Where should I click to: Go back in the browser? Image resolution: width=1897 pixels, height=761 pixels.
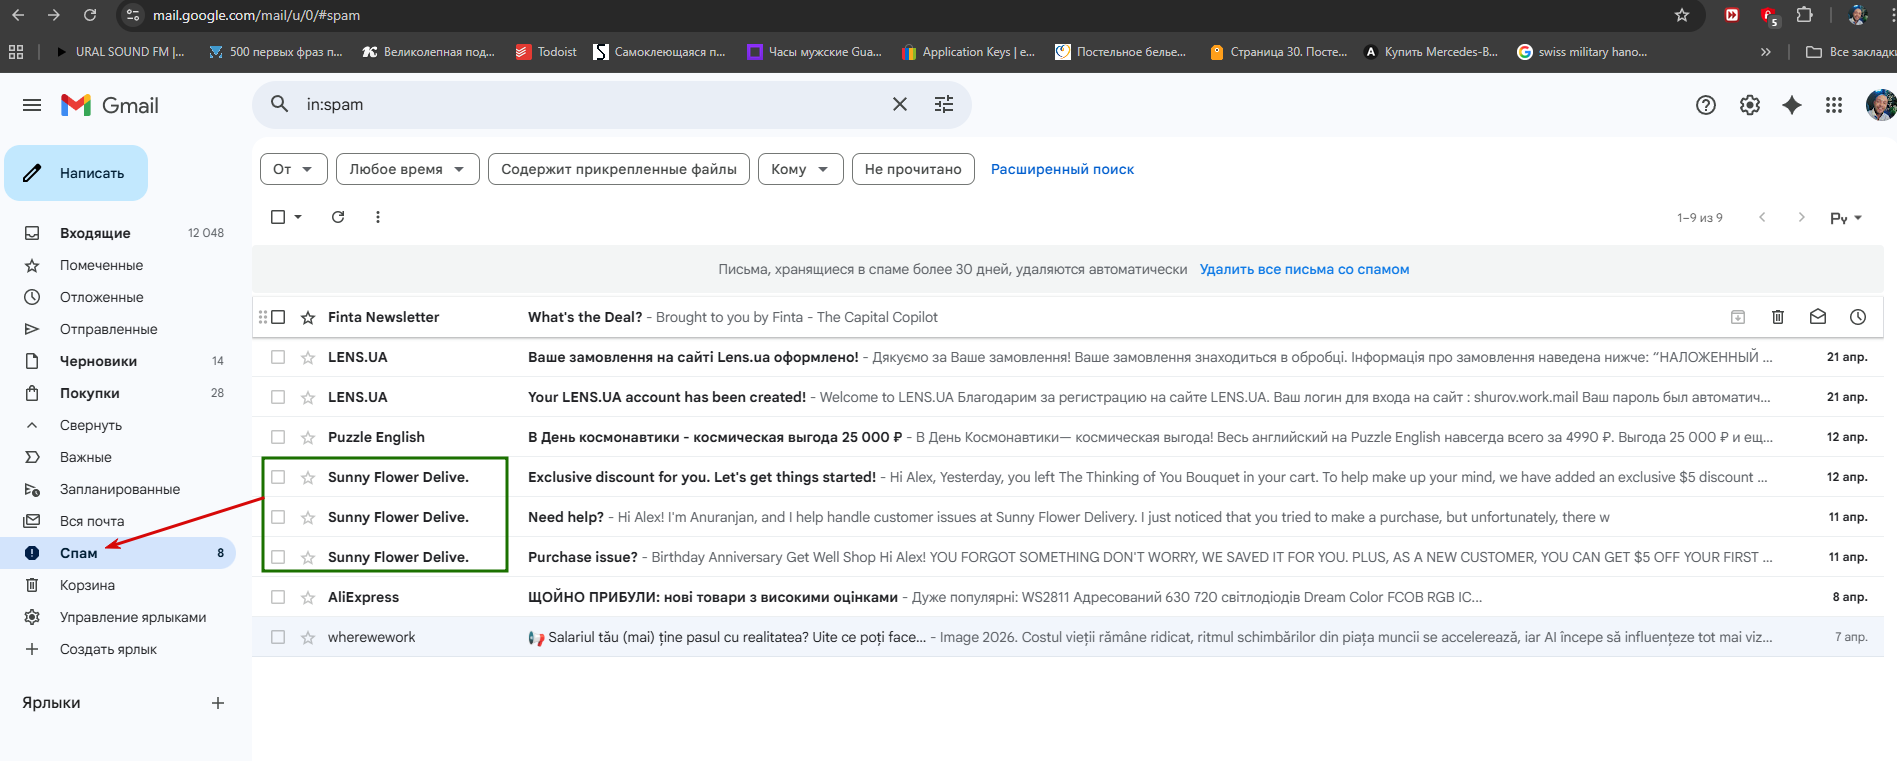18,15
